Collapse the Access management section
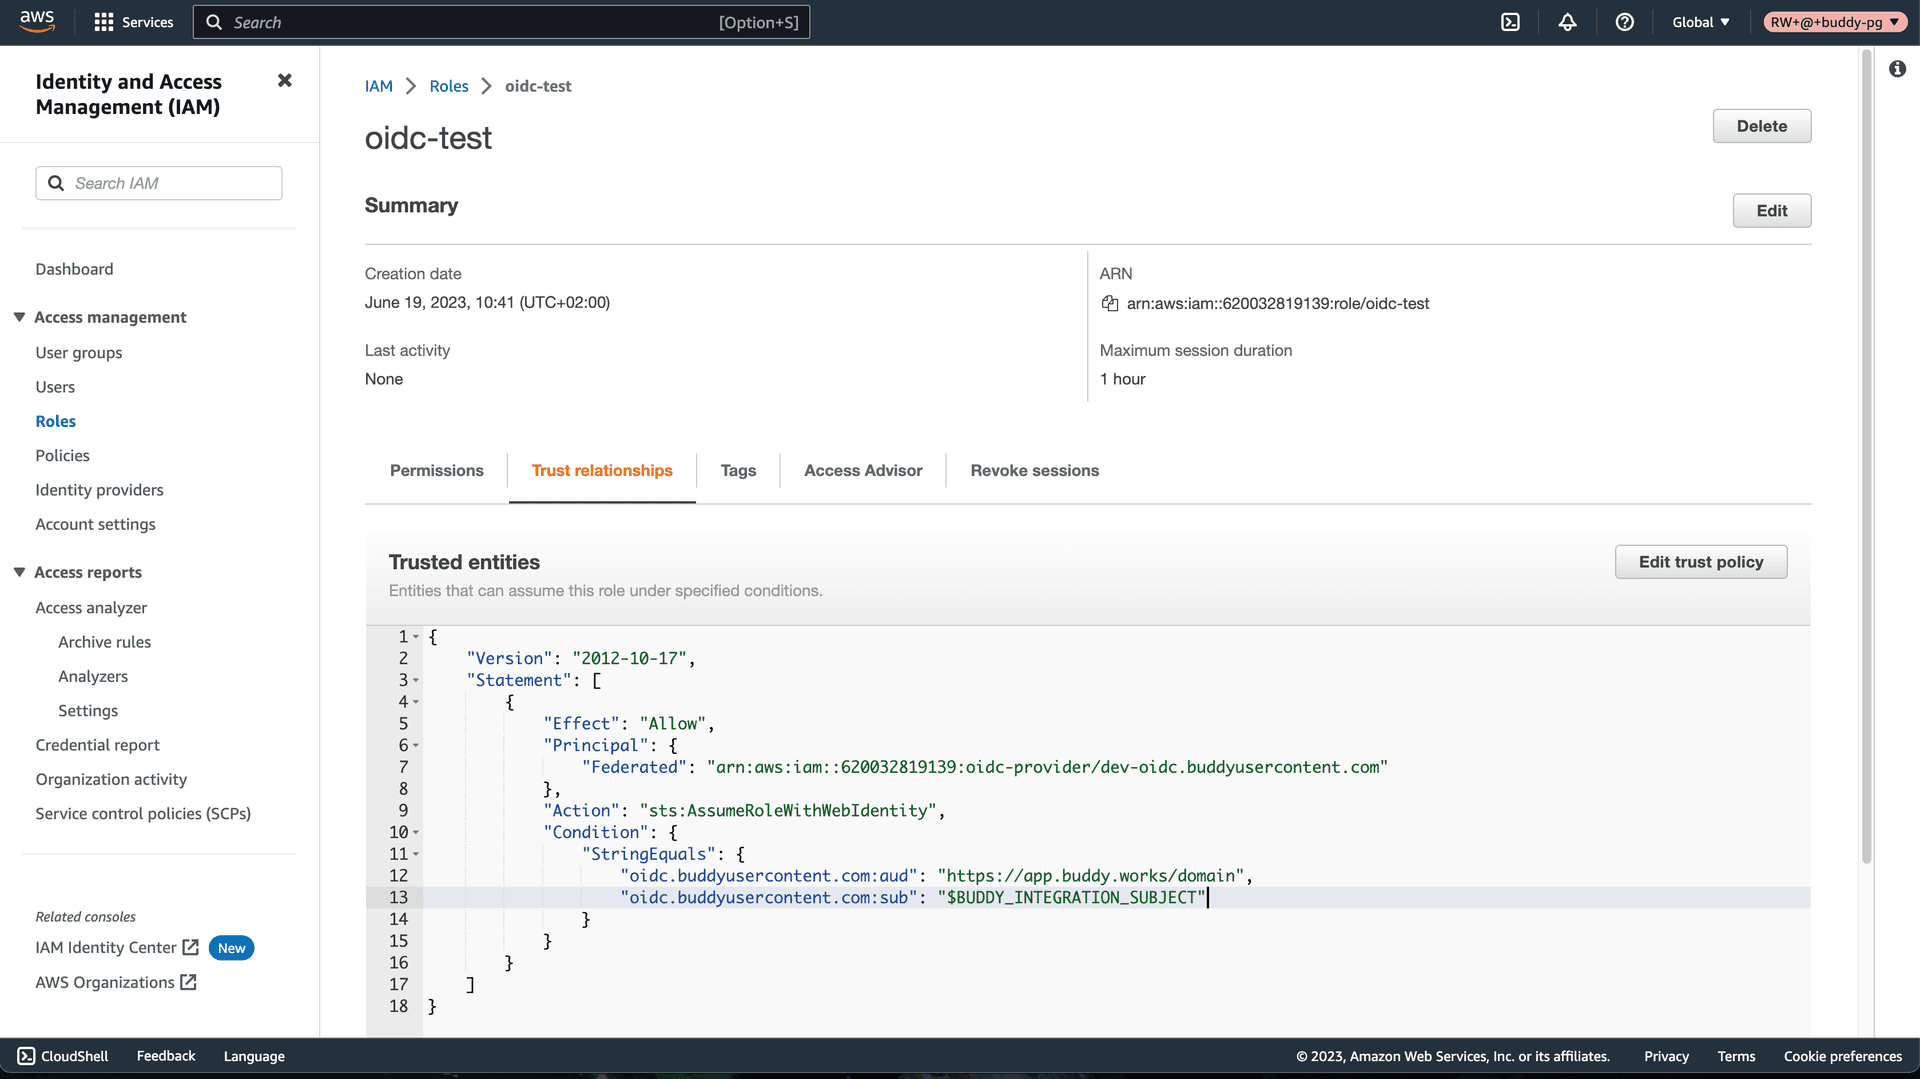1920x1079 pixels. pyautogui.click(x=19, y=317)
